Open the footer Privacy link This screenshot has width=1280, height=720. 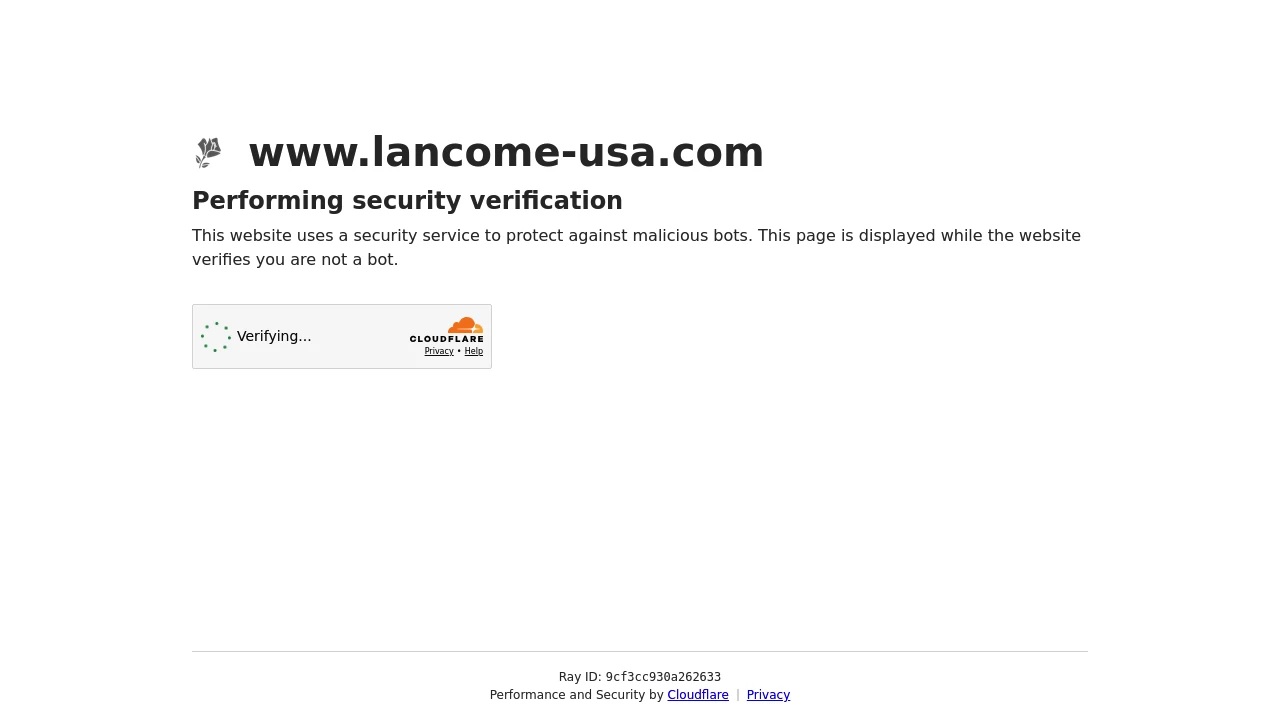tap(768, 695)
